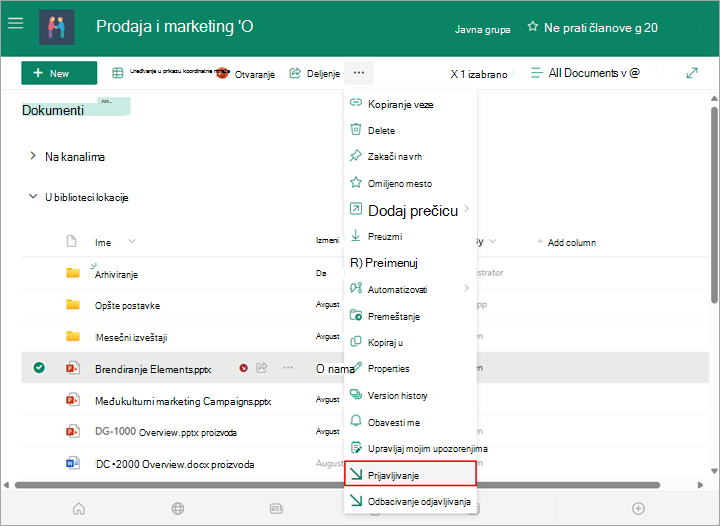Open the Ime column sort dropdown
This screenshot has width=720, height=526.
pyautogui.click(x=132, y=241)
